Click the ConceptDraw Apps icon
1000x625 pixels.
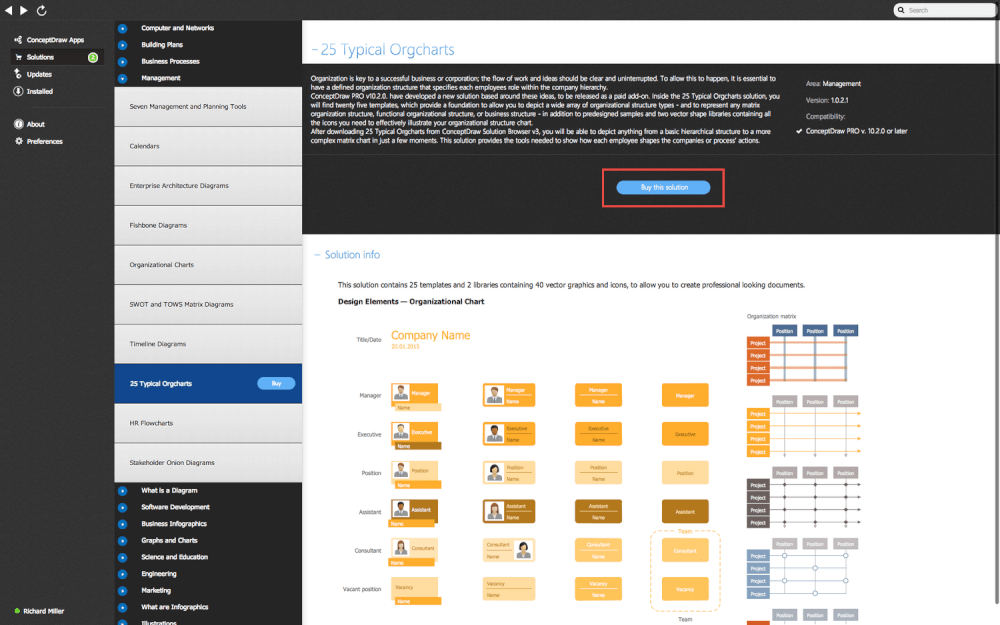pos(18,40)
